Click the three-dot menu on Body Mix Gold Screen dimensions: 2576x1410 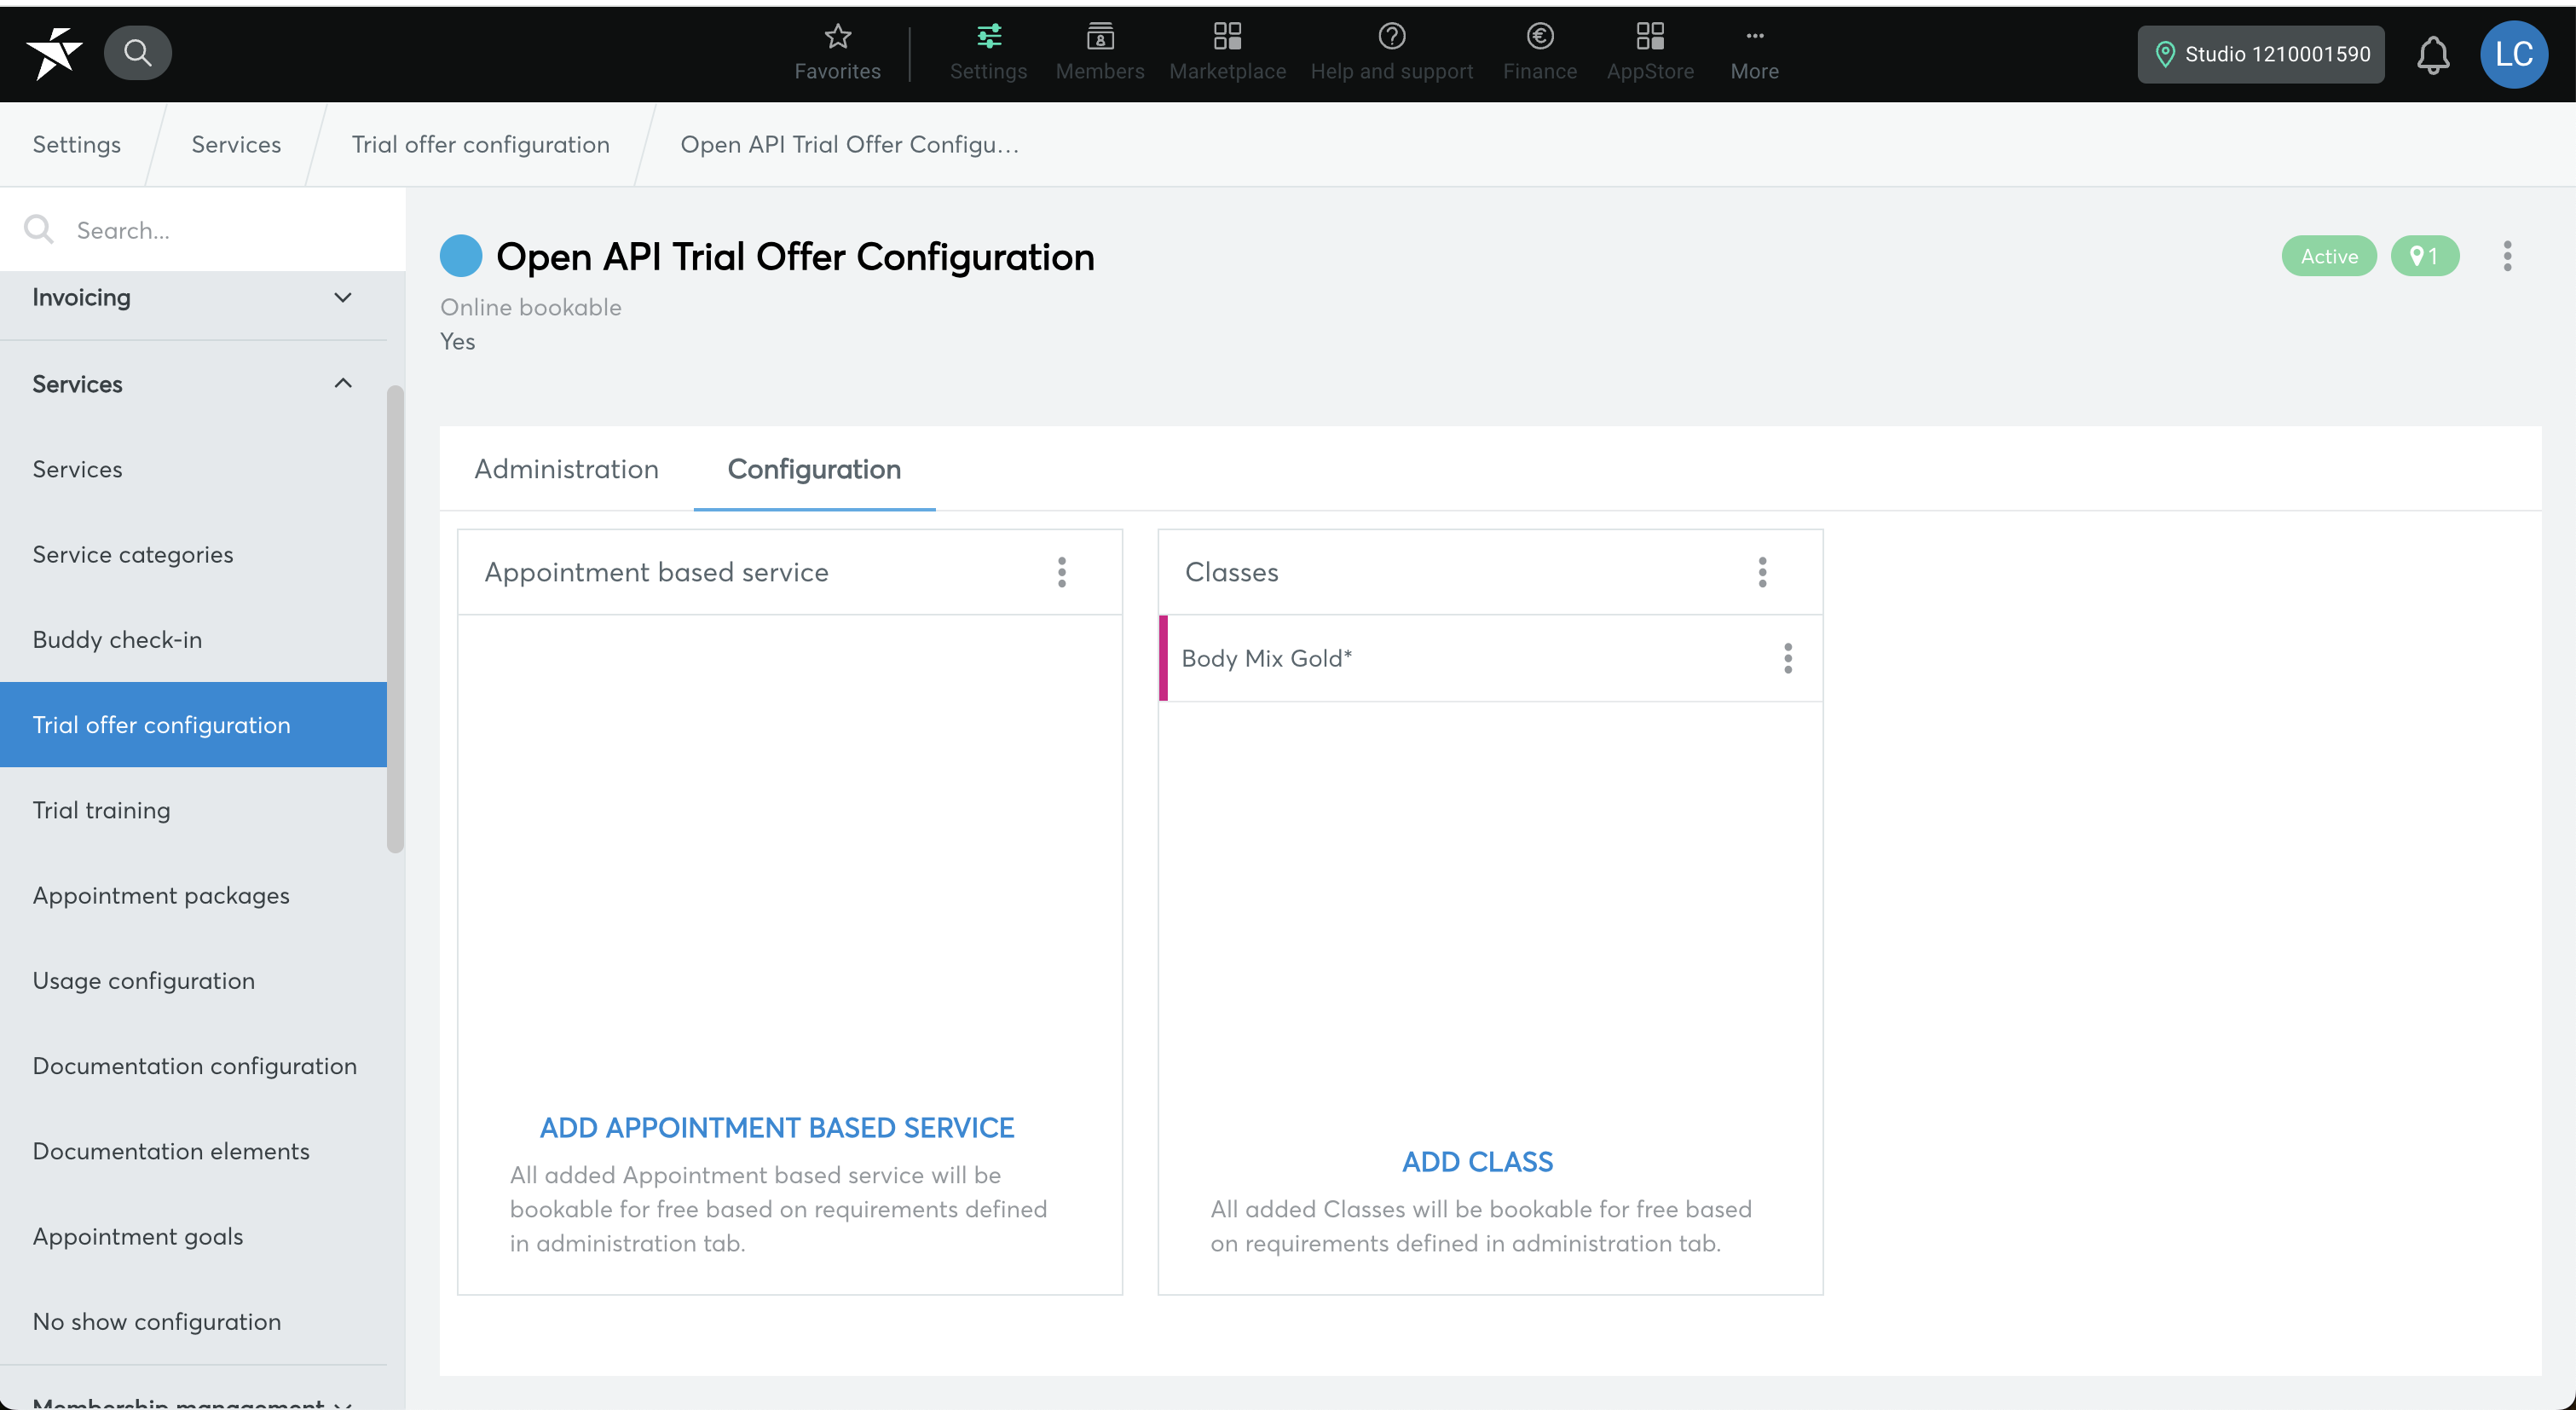1790,658
